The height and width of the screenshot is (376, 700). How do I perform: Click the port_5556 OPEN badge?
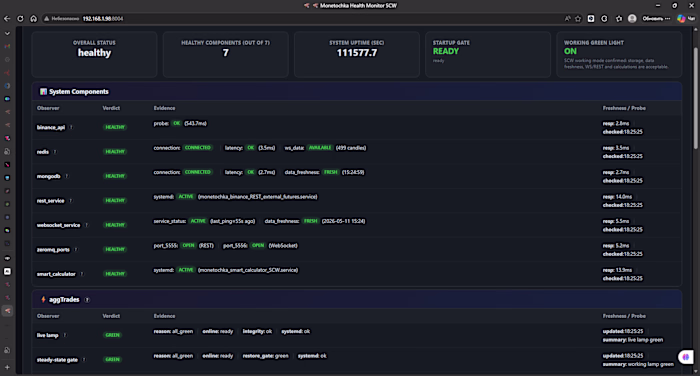[258, 246]
